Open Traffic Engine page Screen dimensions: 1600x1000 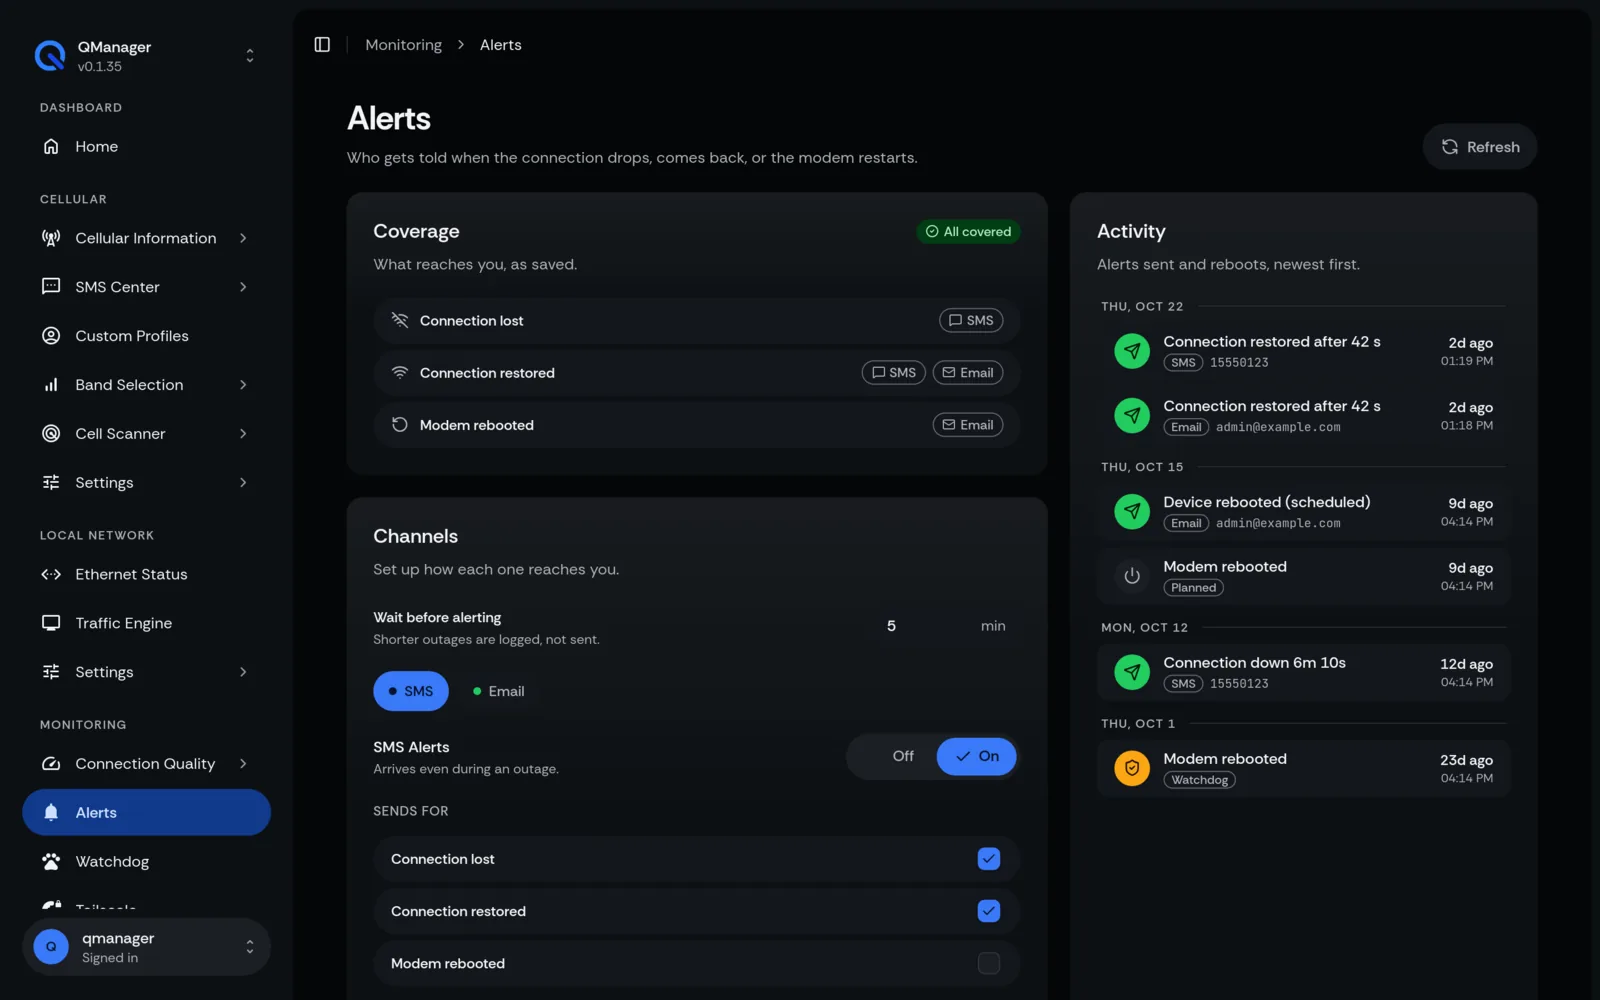pos(146,623)
